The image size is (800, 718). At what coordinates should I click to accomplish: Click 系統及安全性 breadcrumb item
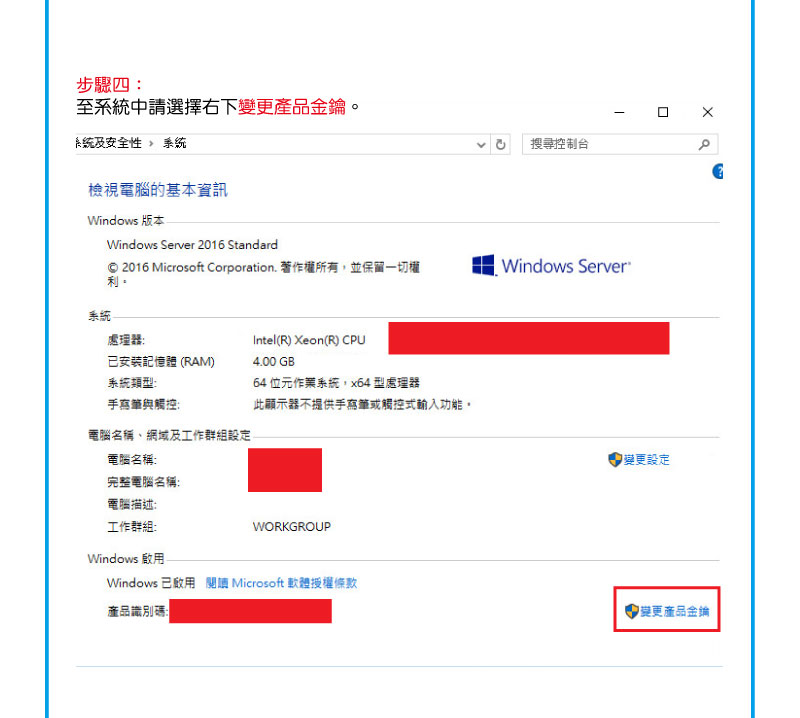pyautogui.click(x=109, y=143)
